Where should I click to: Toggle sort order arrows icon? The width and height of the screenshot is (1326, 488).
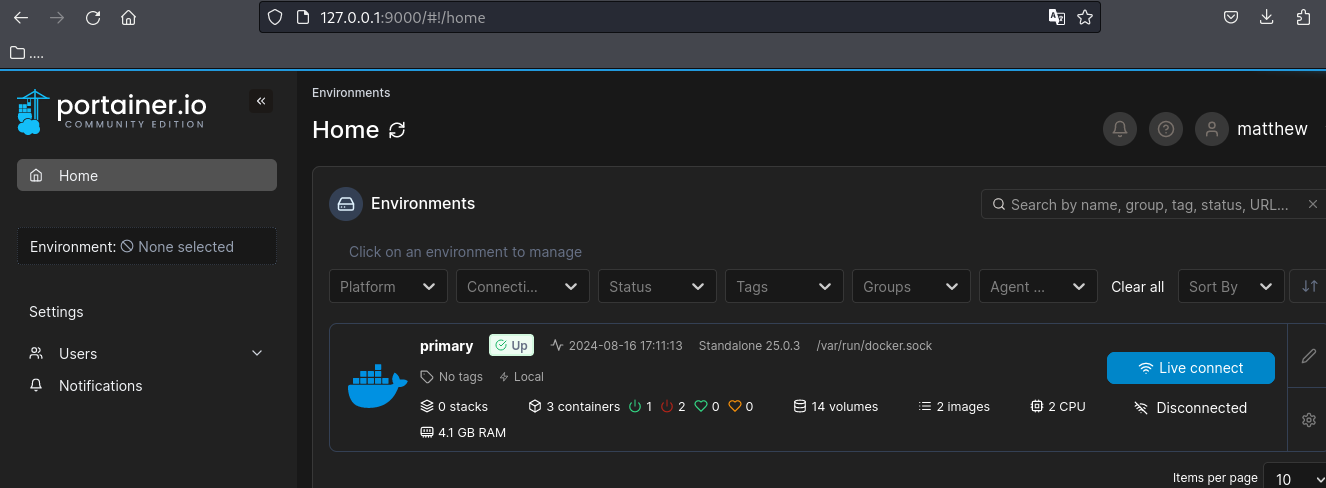tap(1309, 286)
